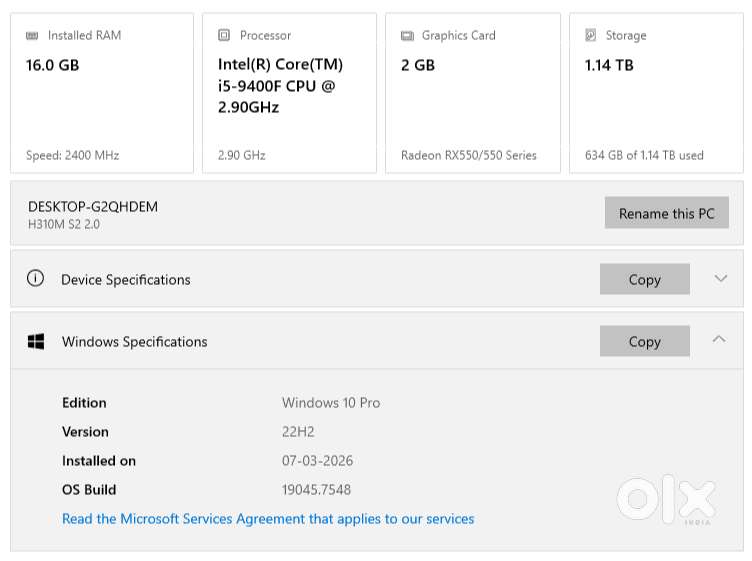Select the 22H2 version value
This screenshot has height=561, width=752.
[298, 432]
